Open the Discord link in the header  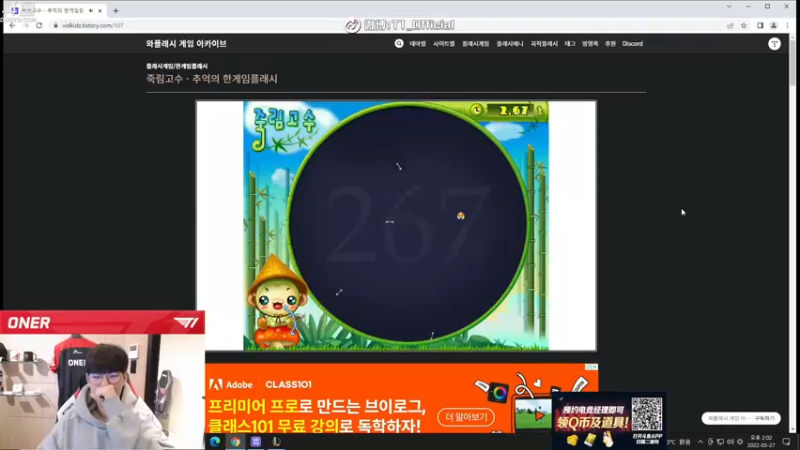(x=632, y=44)
